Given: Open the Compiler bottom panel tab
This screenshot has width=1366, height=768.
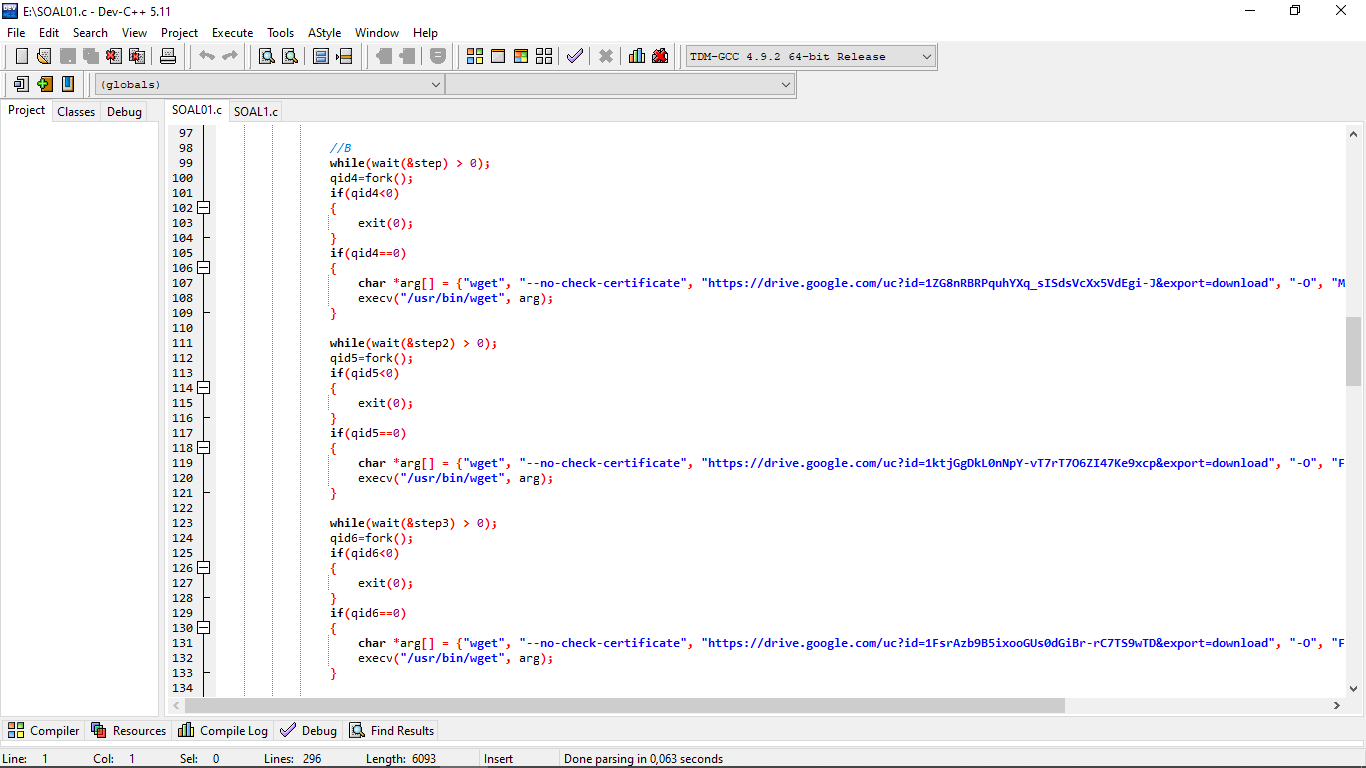Looking at the screenshot, I should coord(43,731).
